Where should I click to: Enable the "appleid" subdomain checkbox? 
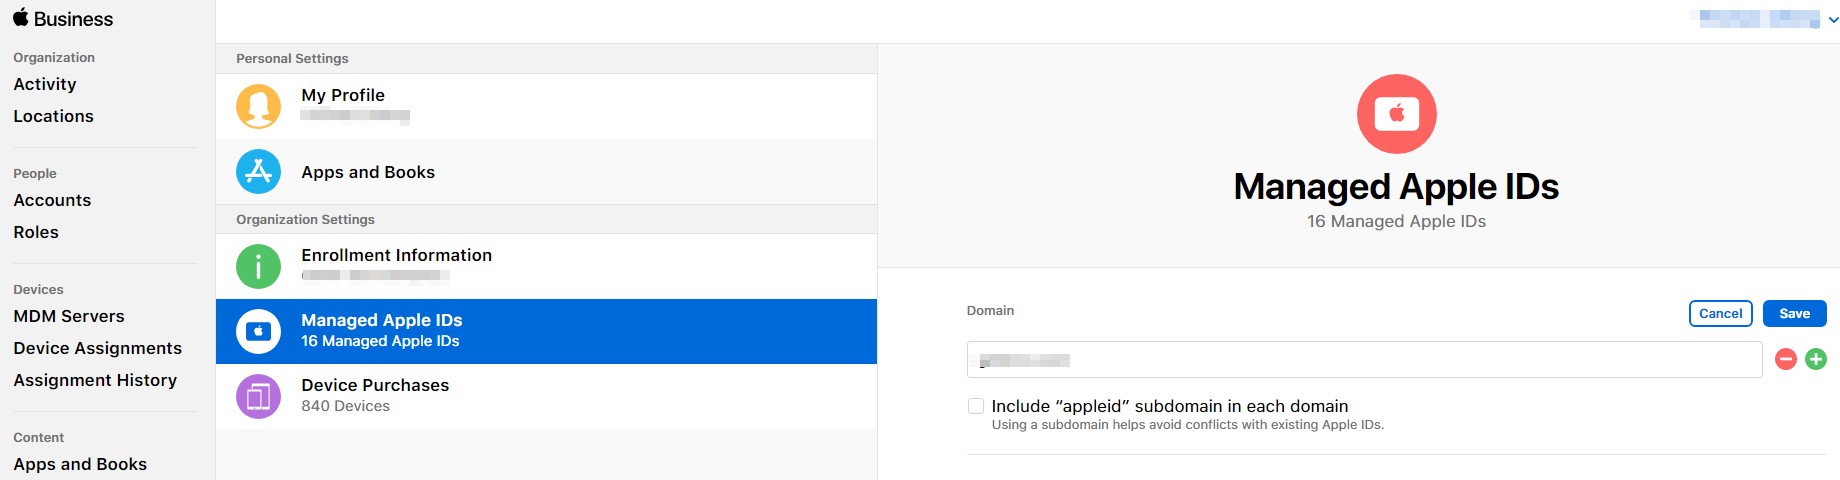[x=976, y=406]
